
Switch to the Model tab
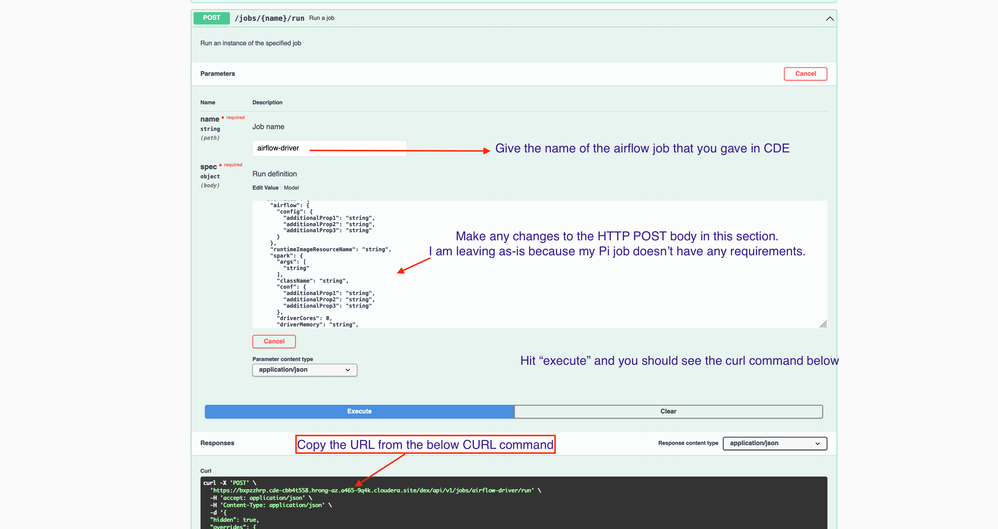coord(292,188)
